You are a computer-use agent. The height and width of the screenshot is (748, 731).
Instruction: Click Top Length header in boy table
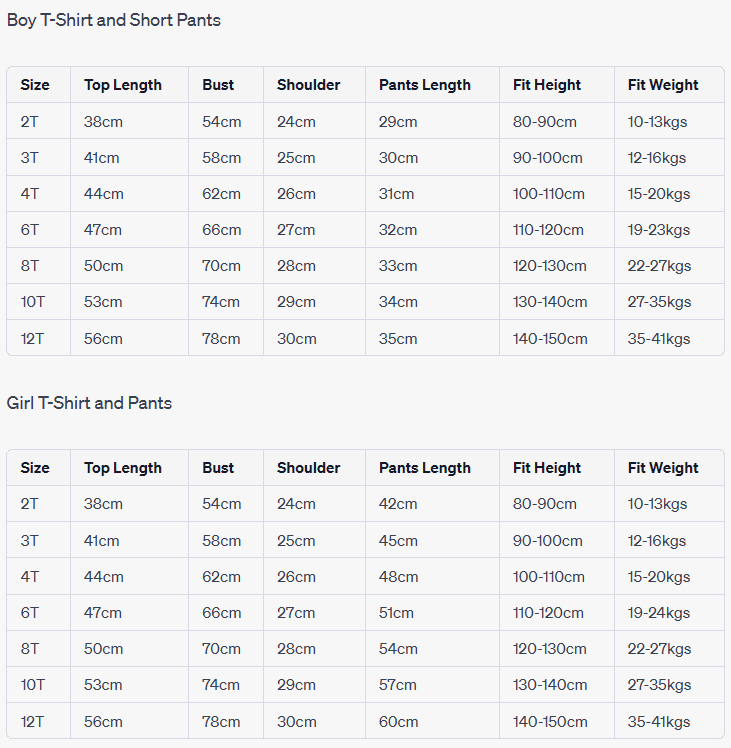pos(122,85)
